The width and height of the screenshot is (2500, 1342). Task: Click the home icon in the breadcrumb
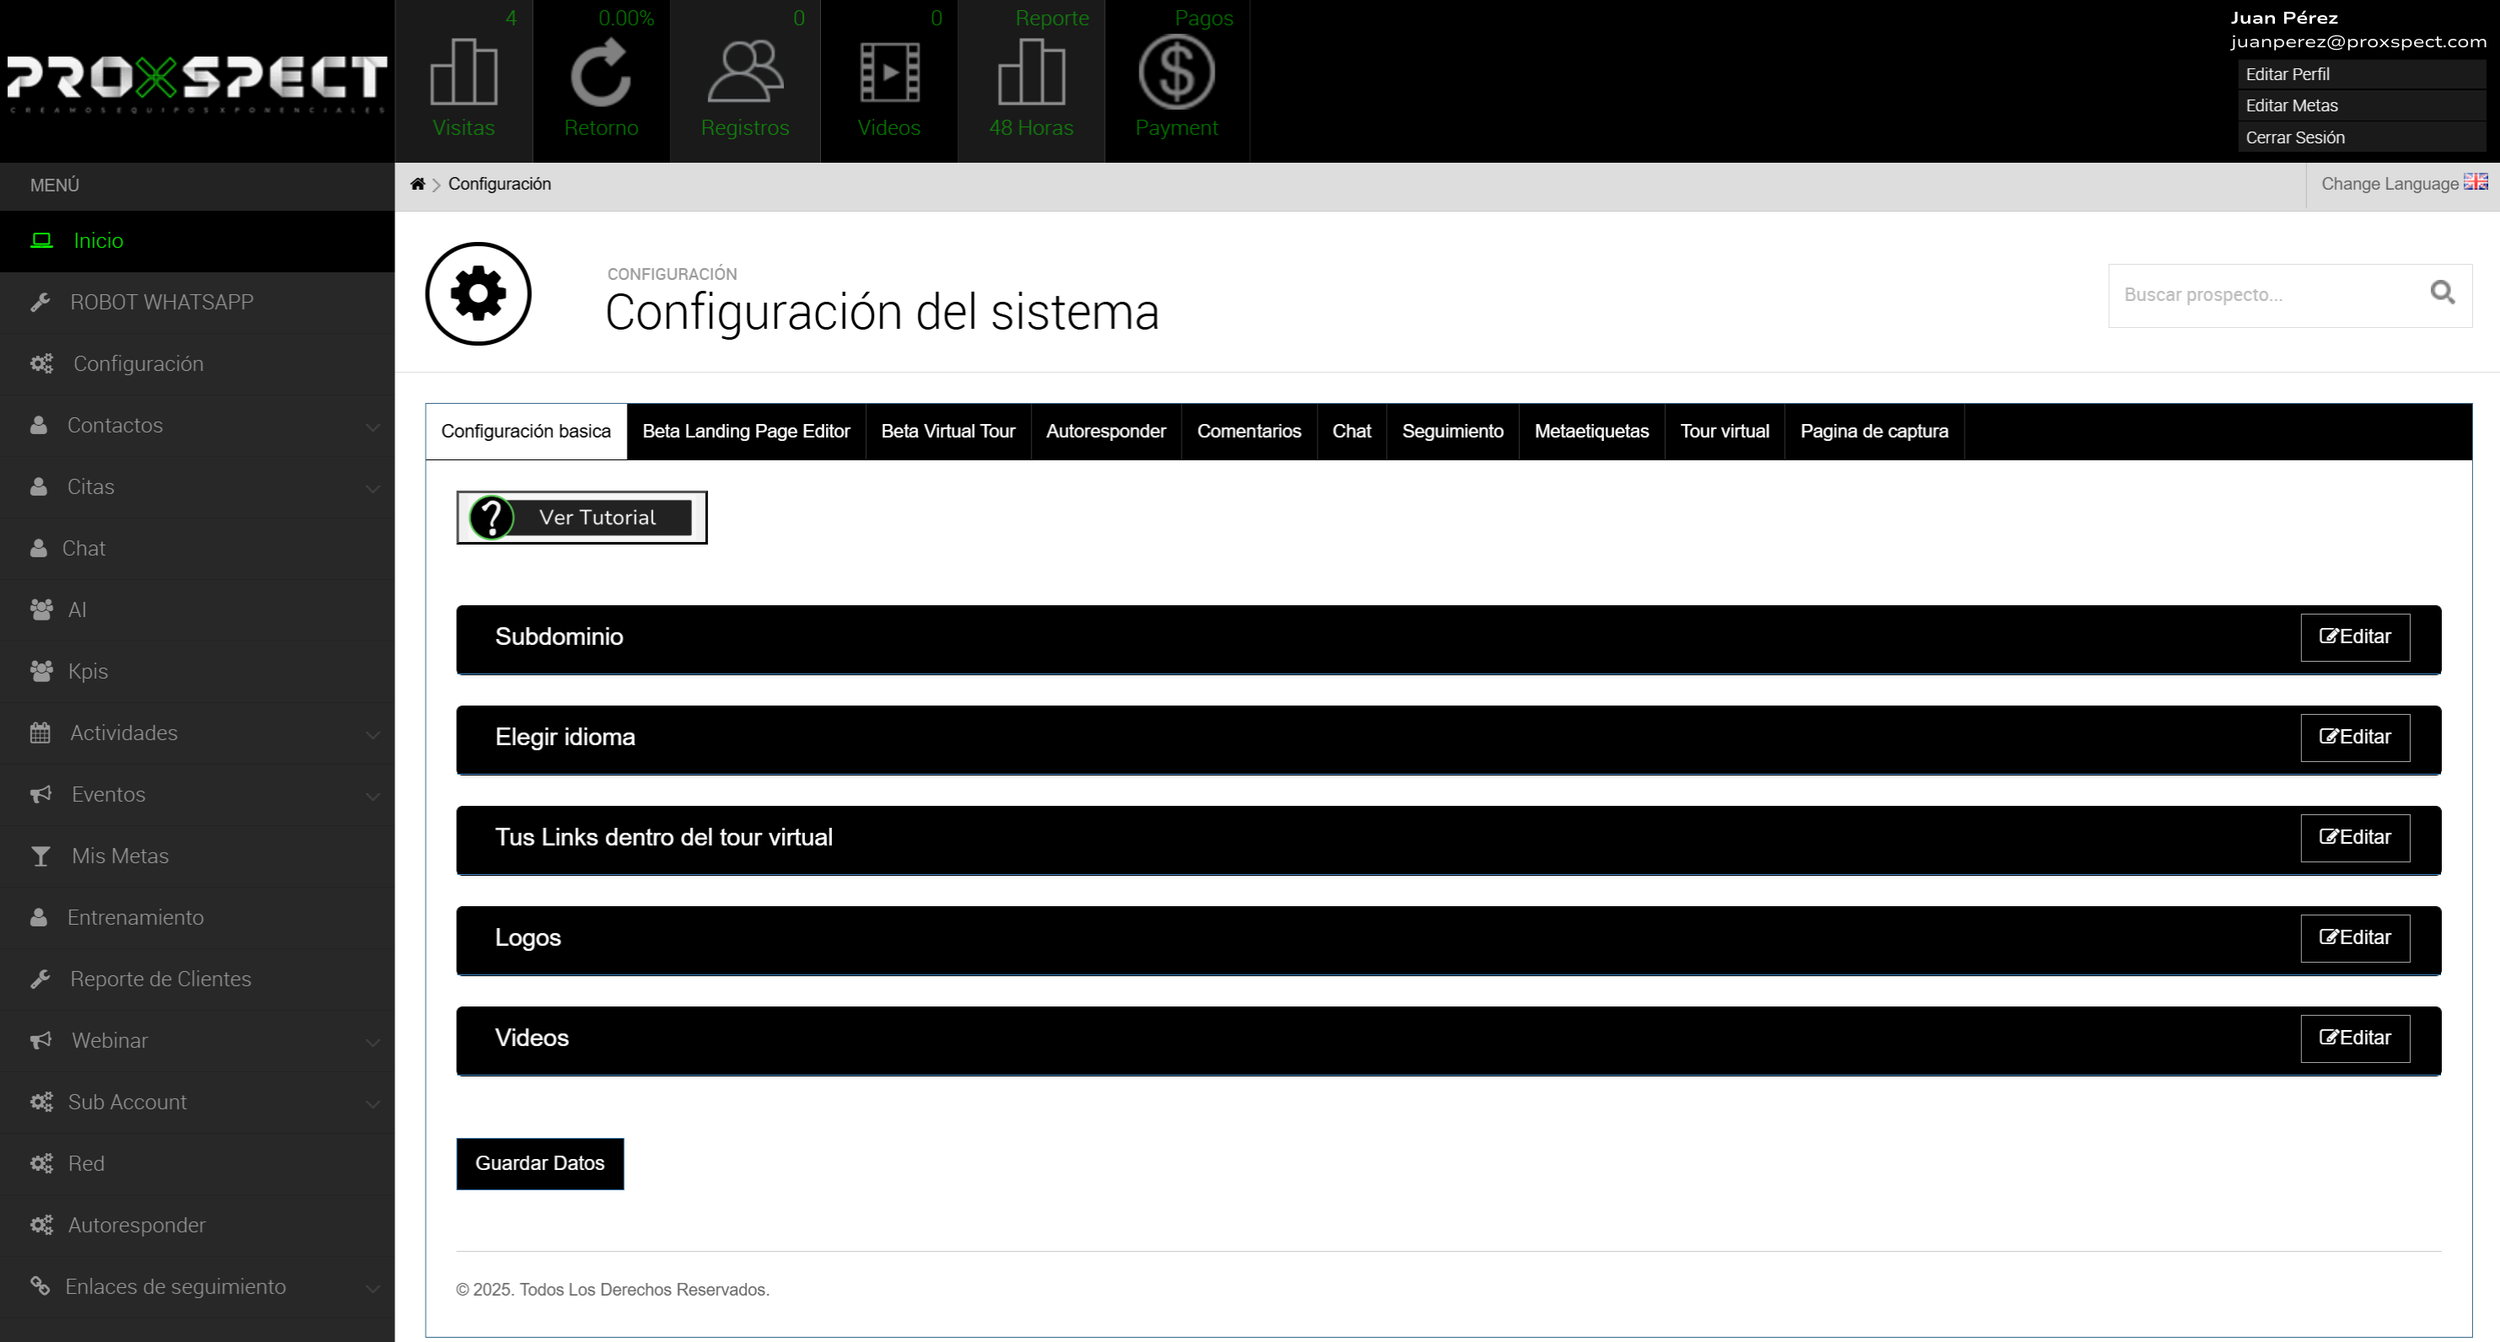(x=418, y=184)
